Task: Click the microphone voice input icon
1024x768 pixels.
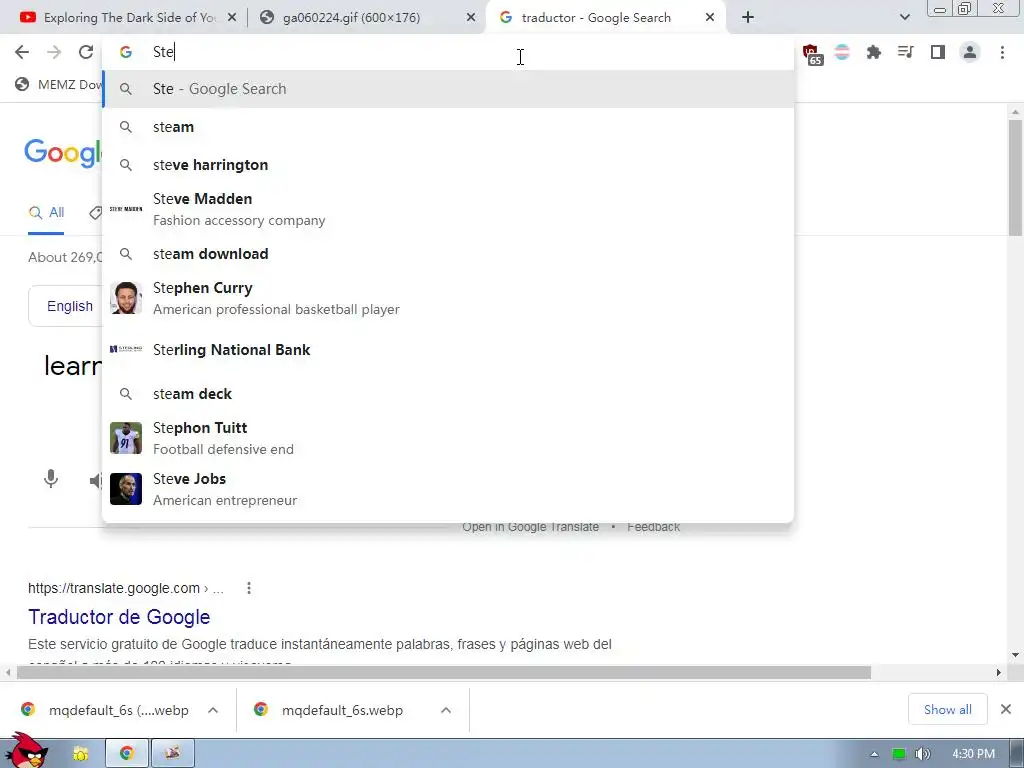Action: click(51, 479)
